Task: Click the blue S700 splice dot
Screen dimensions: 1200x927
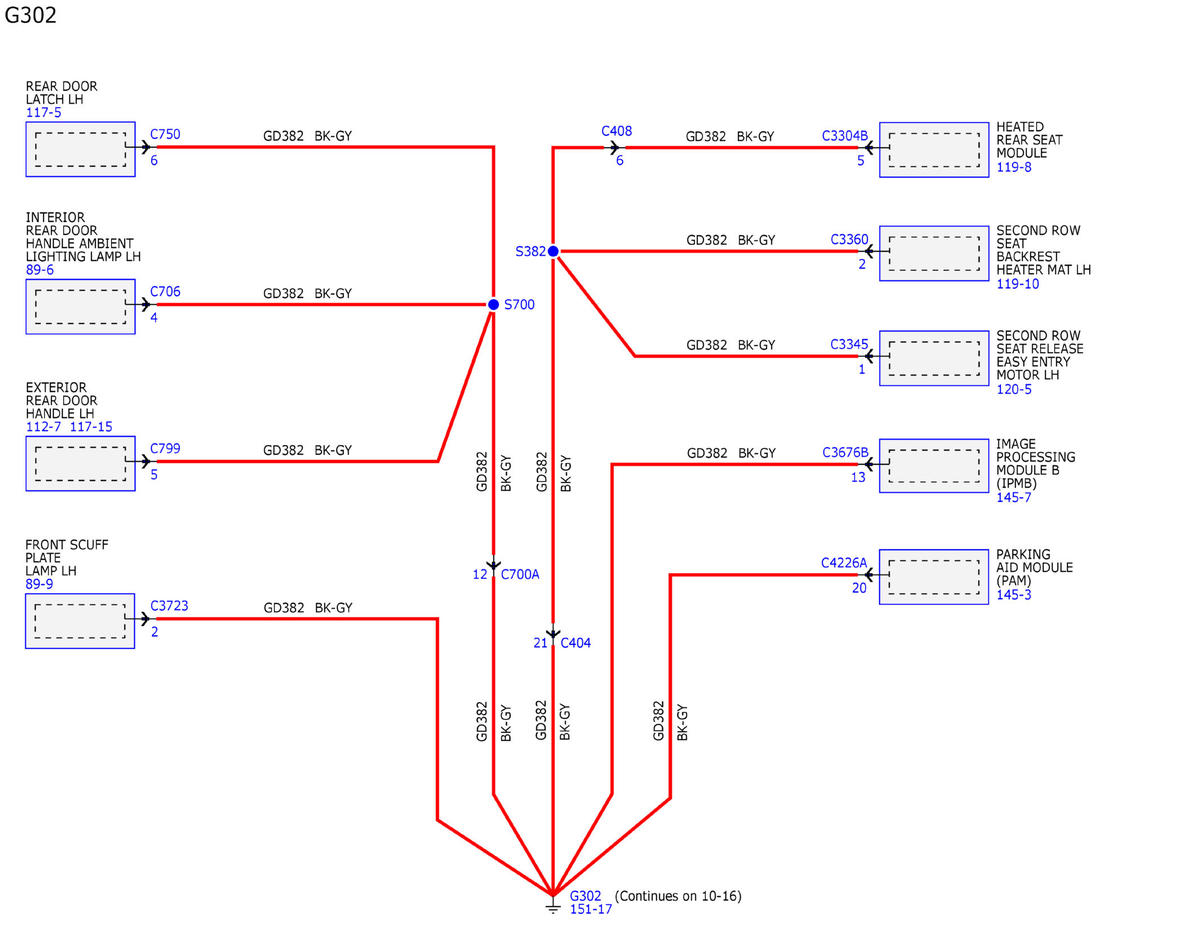Action: pos(493,304)
